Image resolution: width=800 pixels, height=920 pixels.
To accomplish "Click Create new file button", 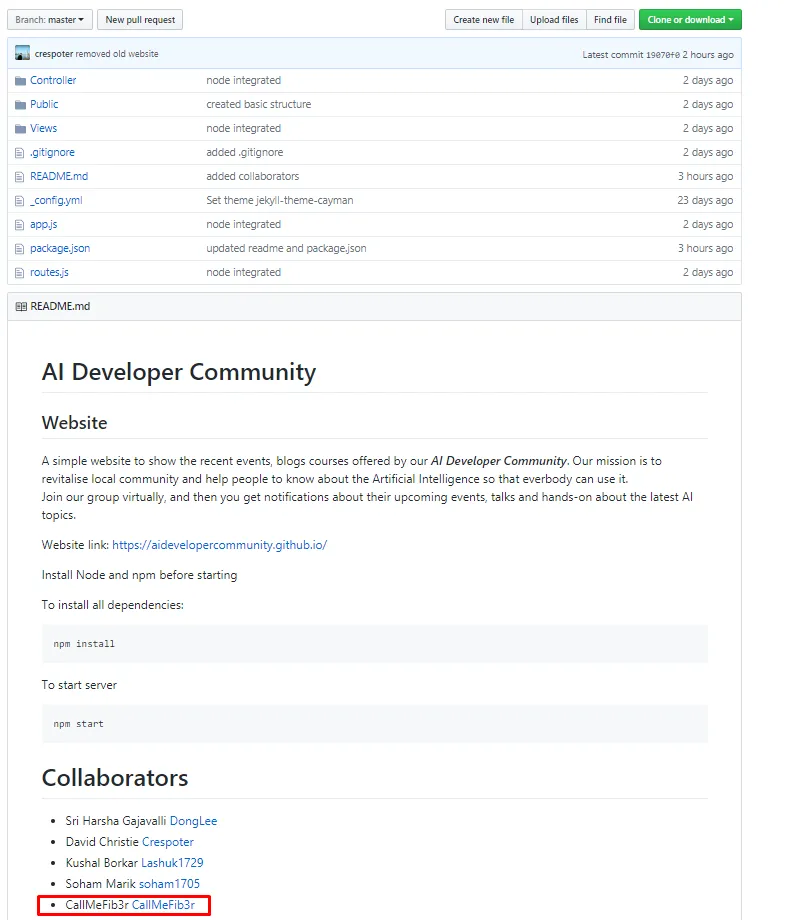I will (483, 19).
